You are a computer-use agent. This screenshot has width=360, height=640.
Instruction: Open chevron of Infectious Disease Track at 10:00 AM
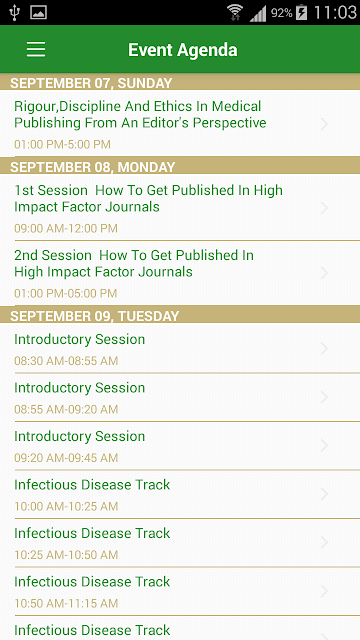coord(325,494)
